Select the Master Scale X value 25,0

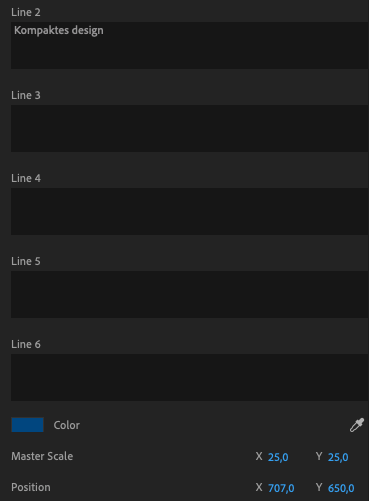(278, 457)
